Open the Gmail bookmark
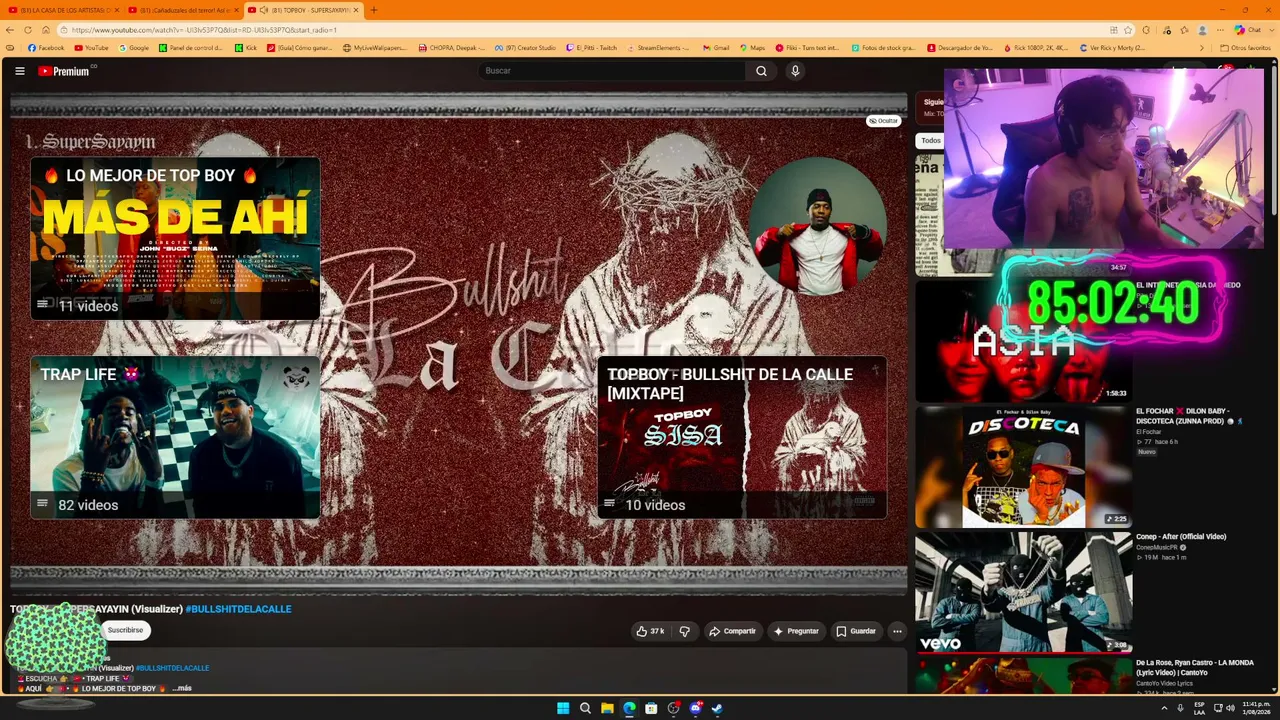Screen dimensions: 1280x720 click(x=716, y=48)
